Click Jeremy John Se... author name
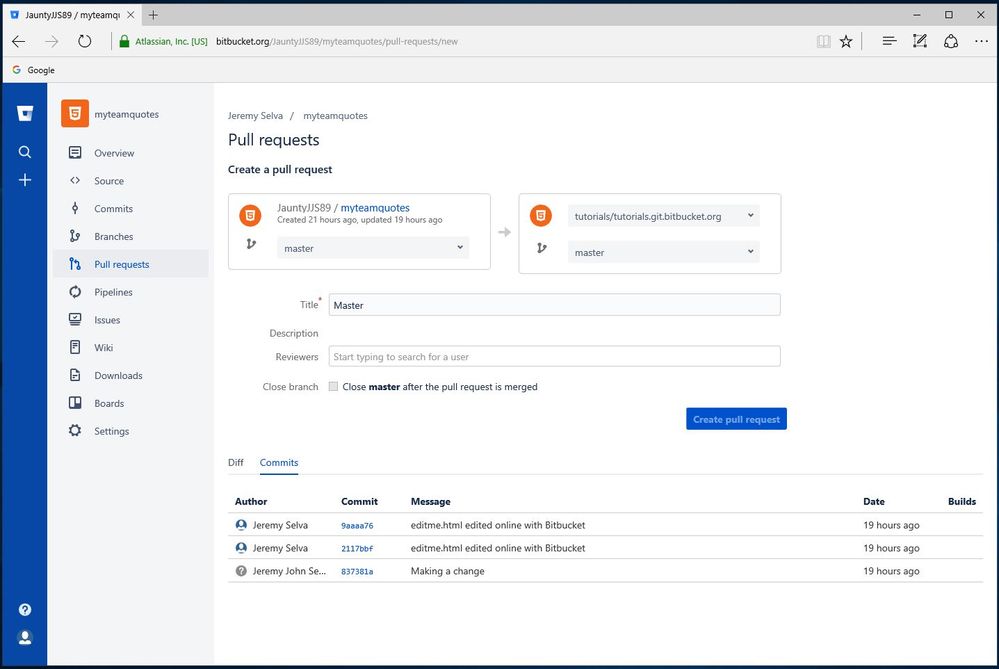 click(x=289, y=571)
